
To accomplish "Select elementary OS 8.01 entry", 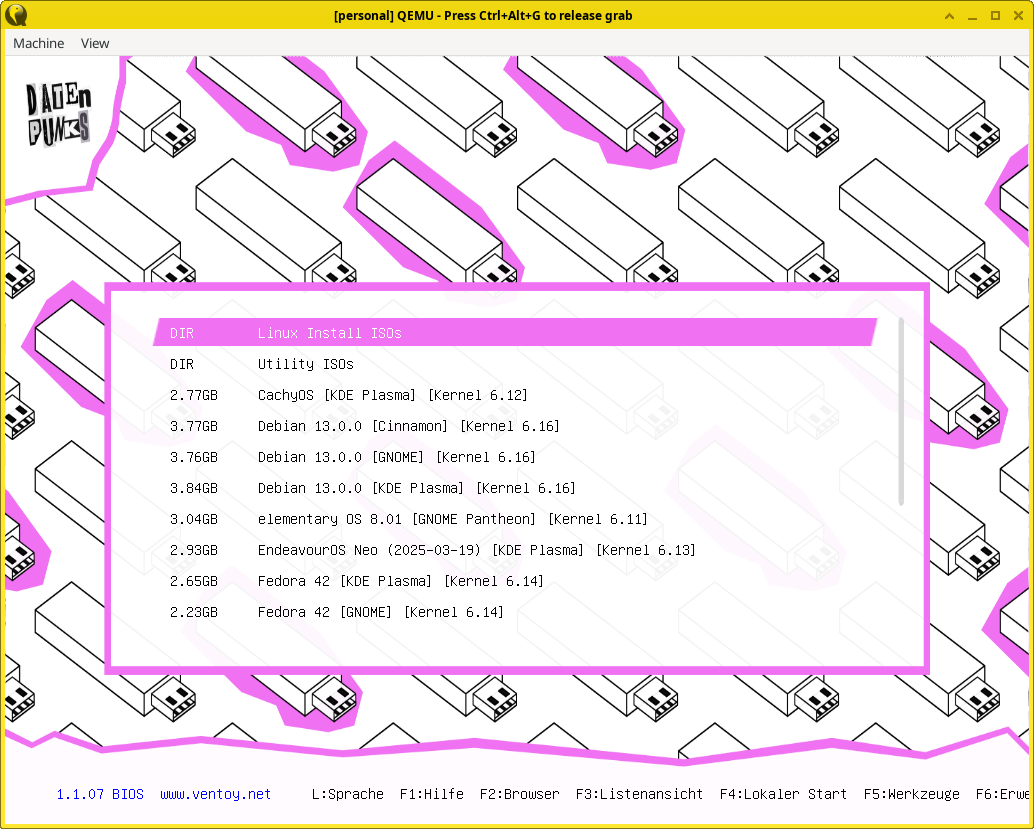I will pos(452,519).
